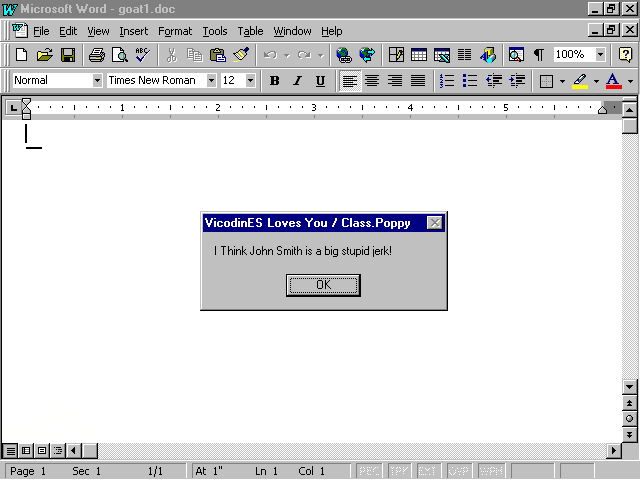Click the right indent marker on ruler
The width and height of the screenshot is (640, 480).
602,109
